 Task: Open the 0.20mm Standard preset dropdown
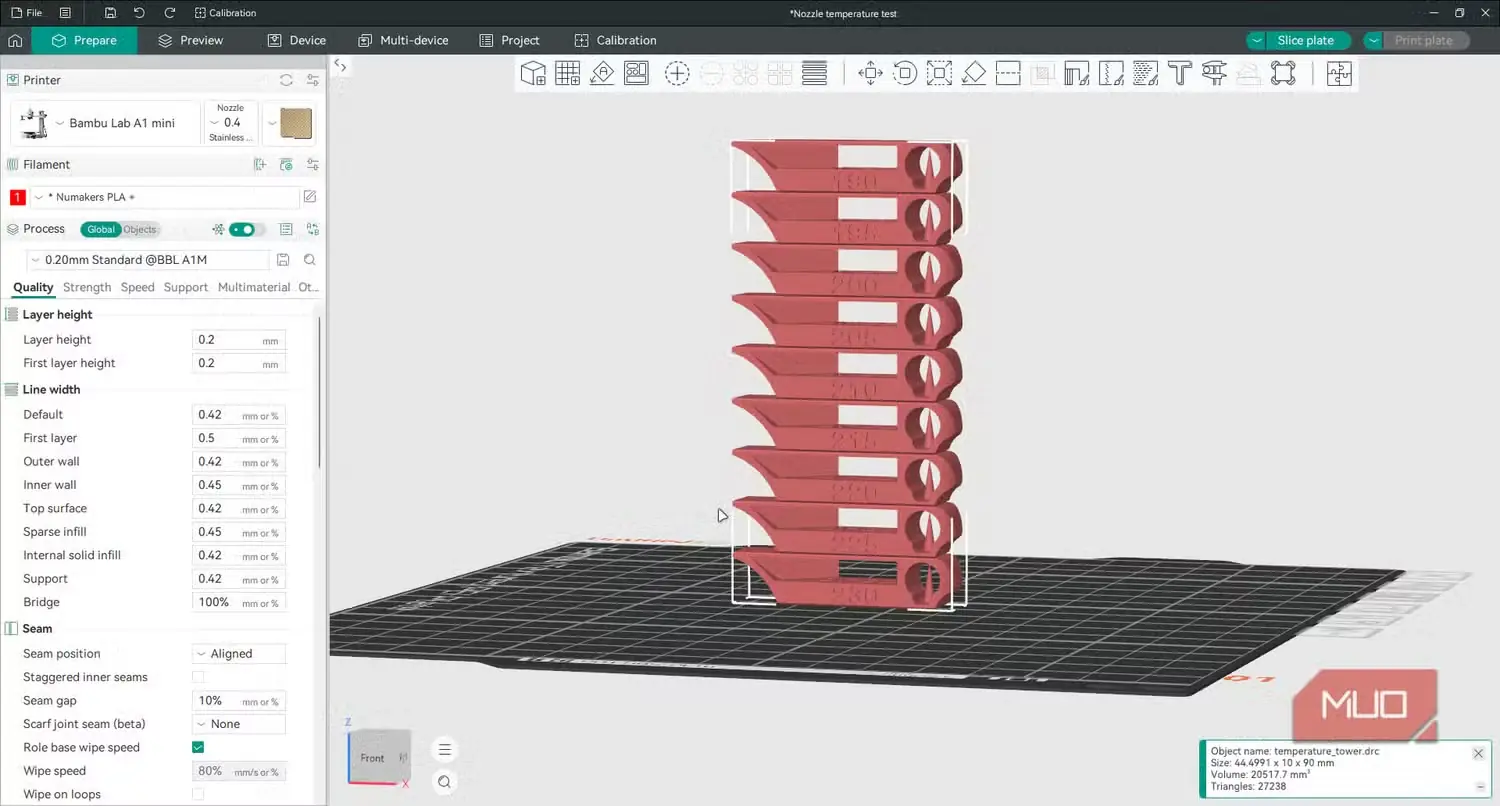click(148, 260)
